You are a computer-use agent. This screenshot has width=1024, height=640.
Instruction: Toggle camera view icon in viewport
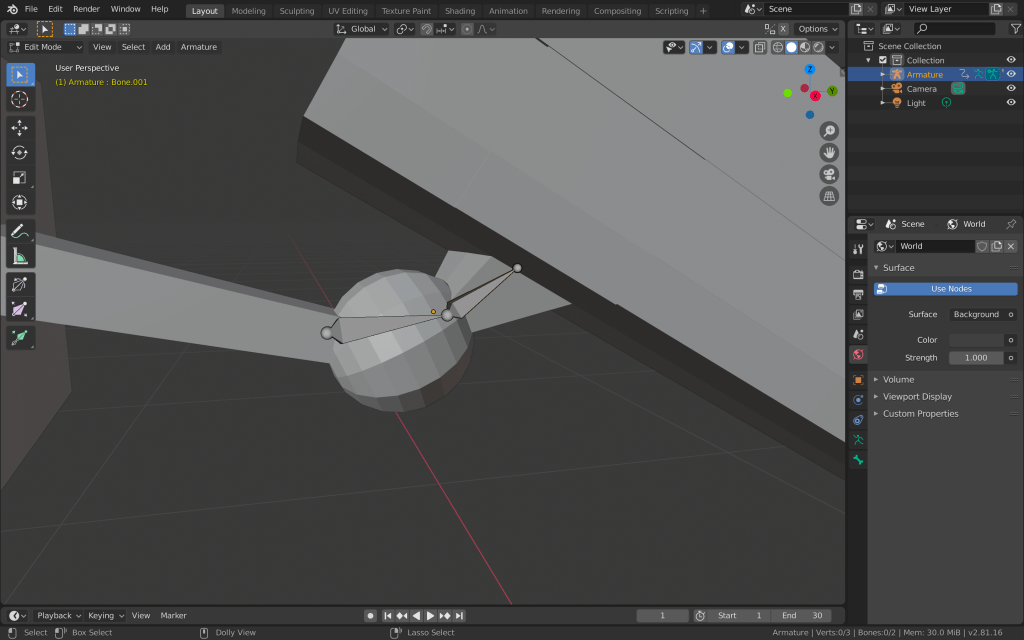pos(829,174)
